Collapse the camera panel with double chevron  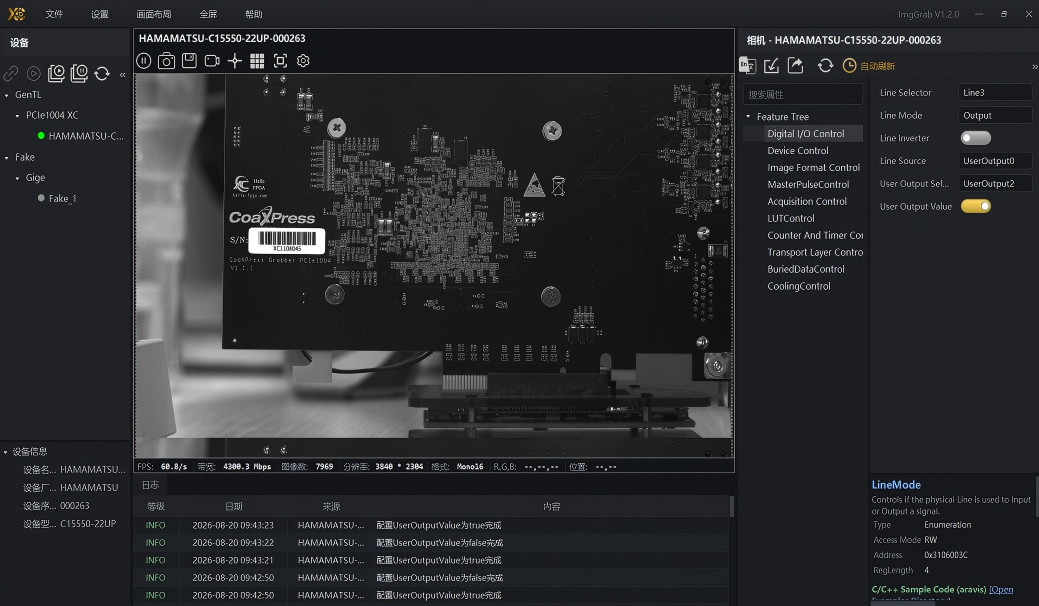tap(1034, 66)
